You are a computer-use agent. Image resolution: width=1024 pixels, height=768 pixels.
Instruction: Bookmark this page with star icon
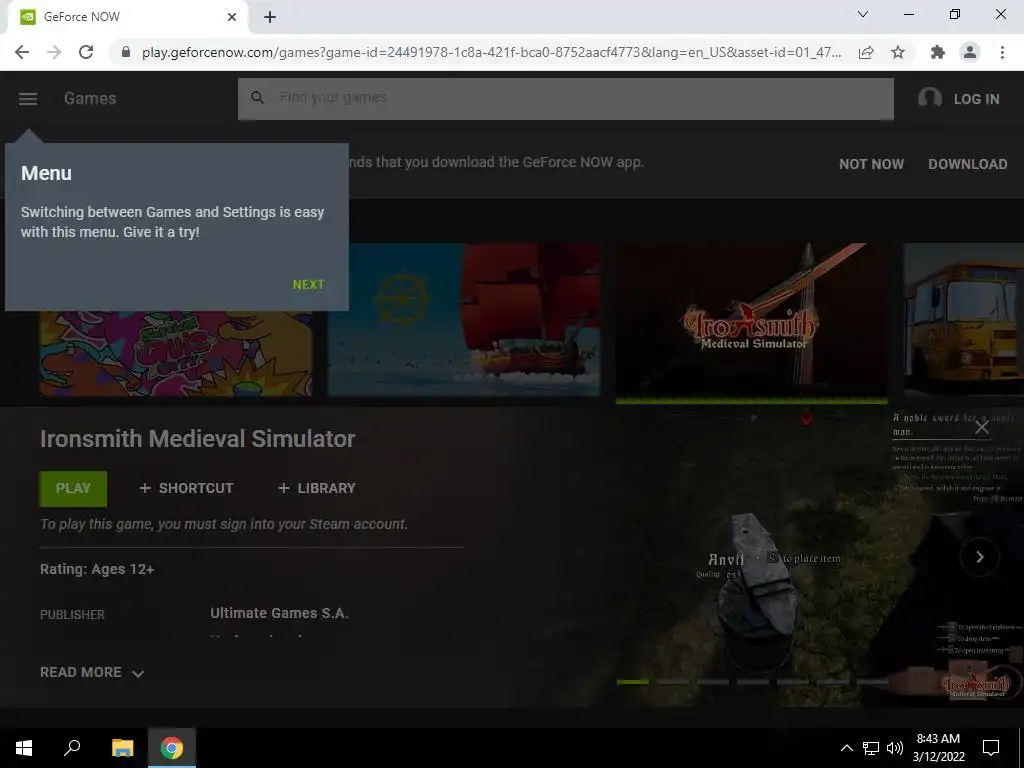click(898, 52)
